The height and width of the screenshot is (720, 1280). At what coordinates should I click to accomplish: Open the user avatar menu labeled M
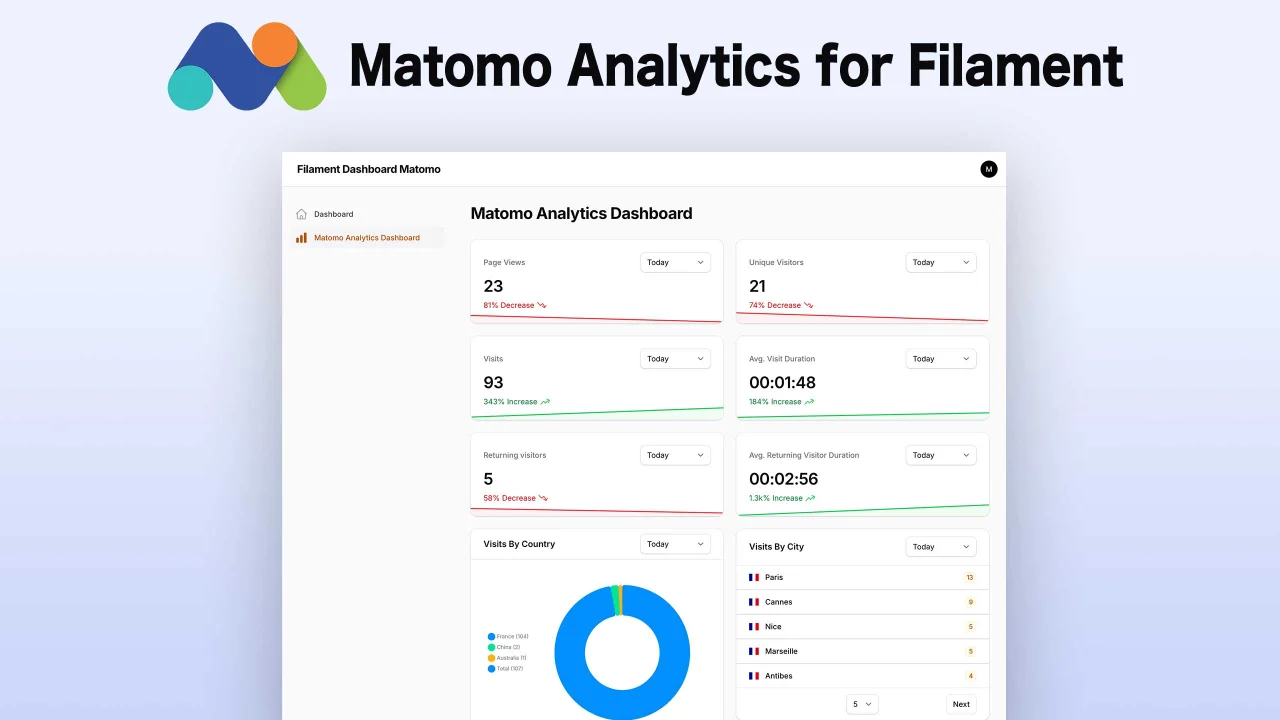coord(988,168)
